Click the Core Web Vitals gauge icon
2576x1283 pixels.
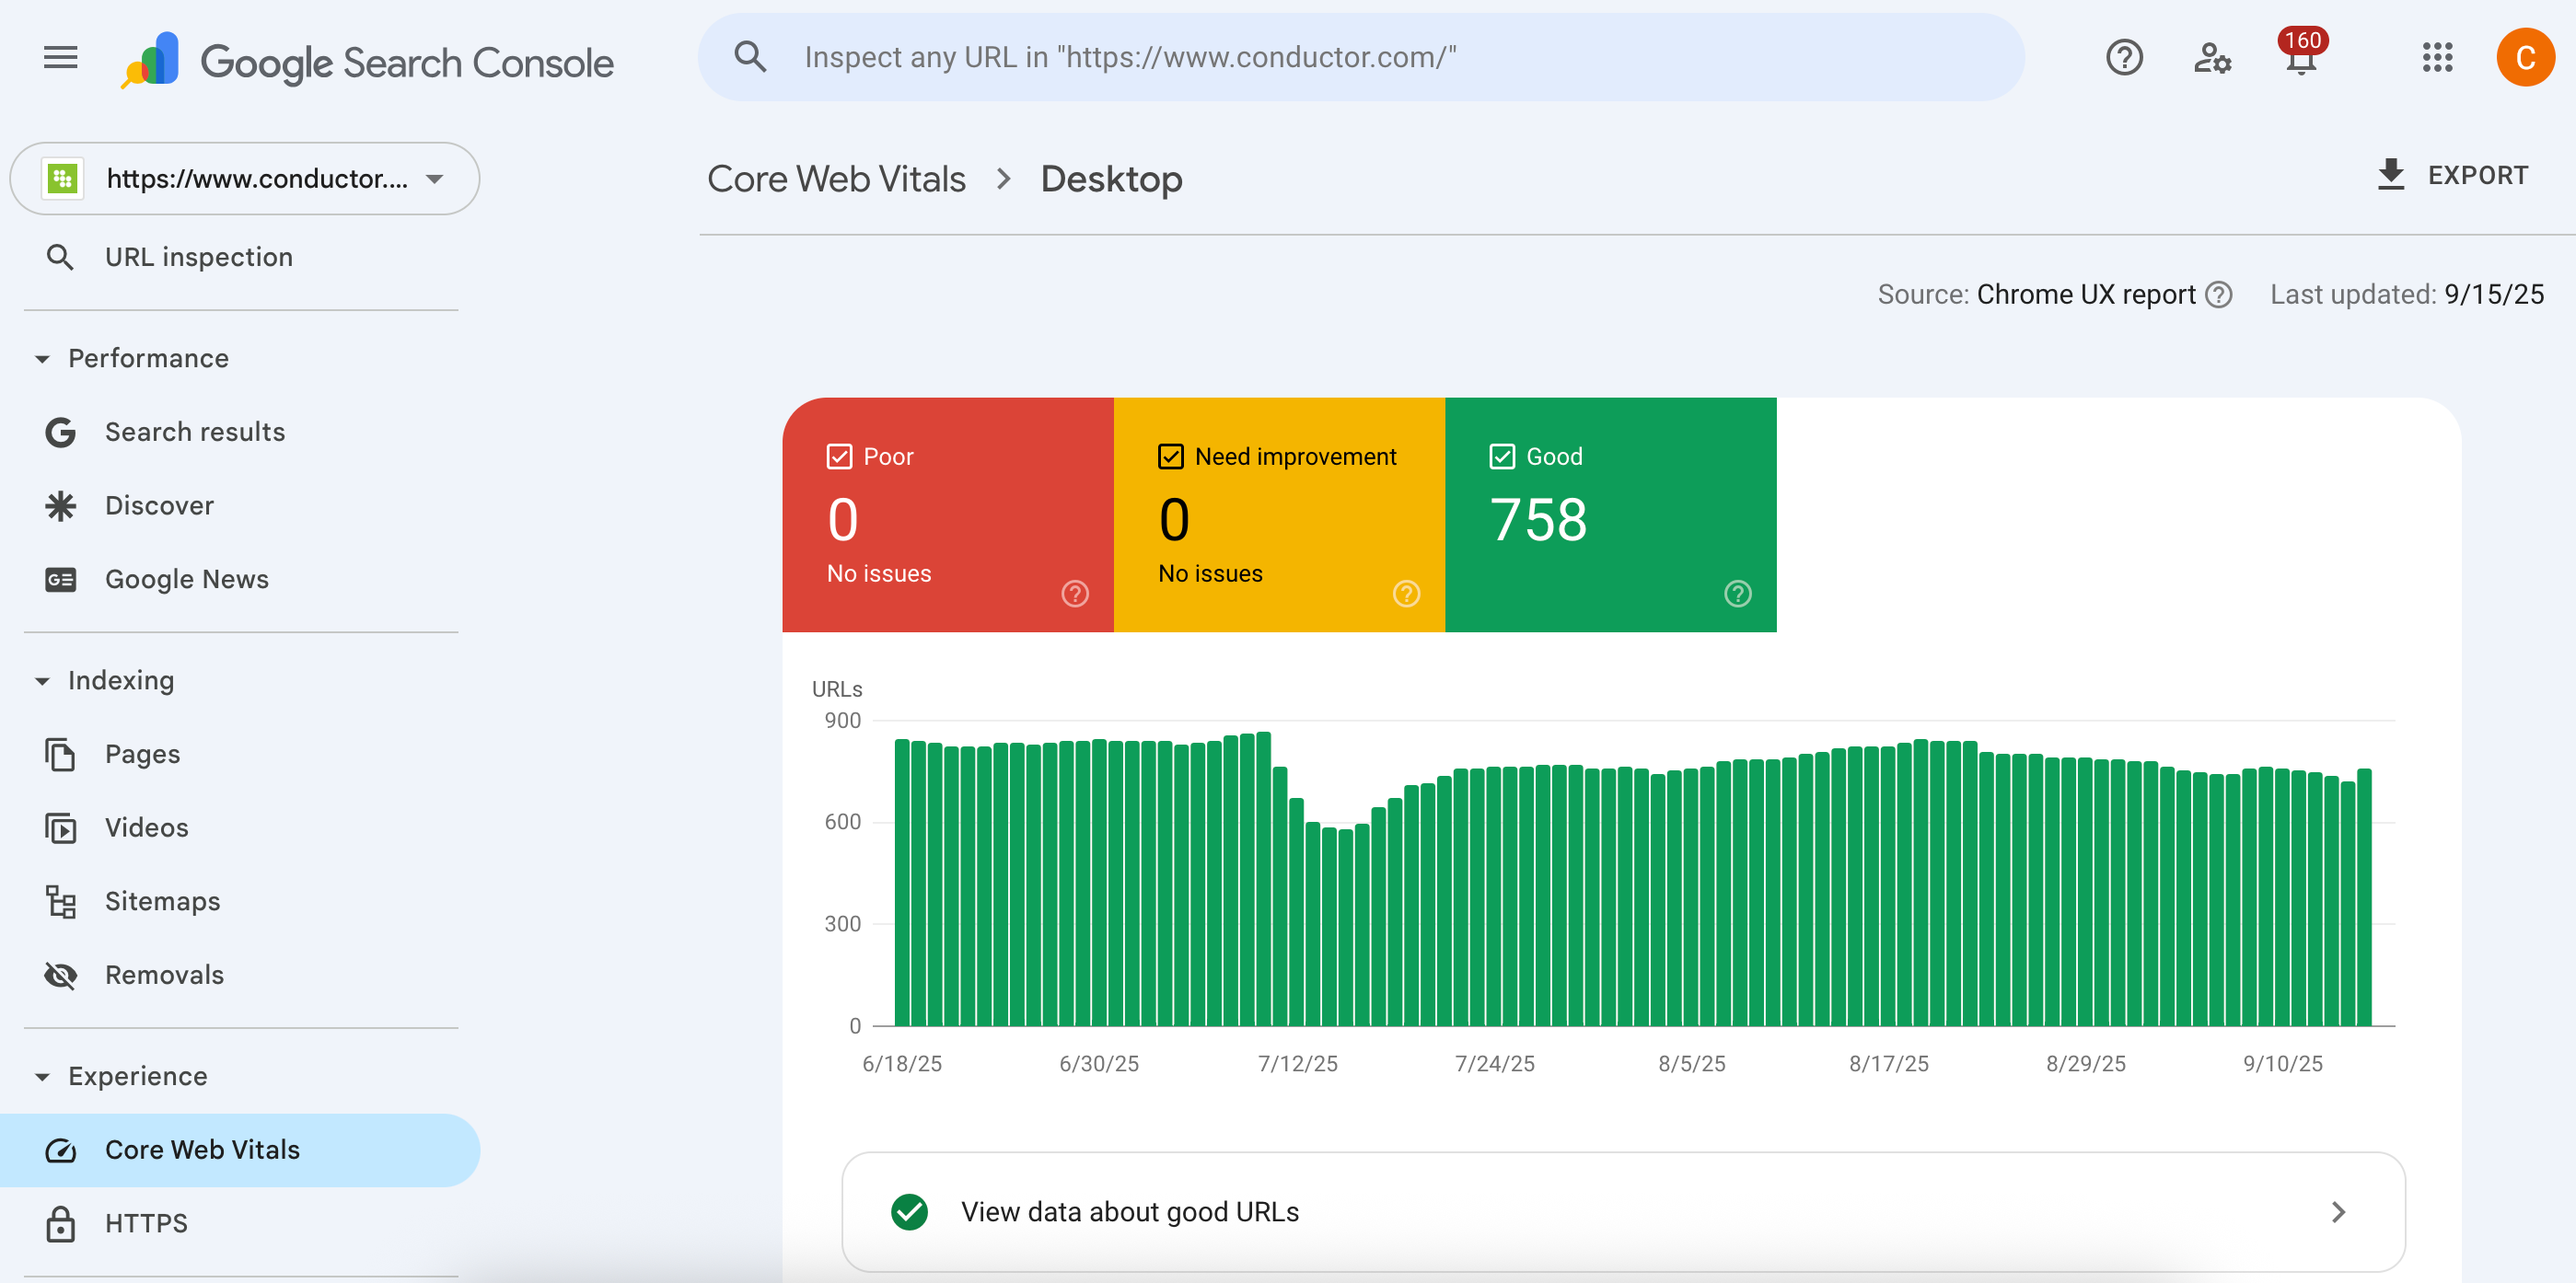coord(60,1150)
